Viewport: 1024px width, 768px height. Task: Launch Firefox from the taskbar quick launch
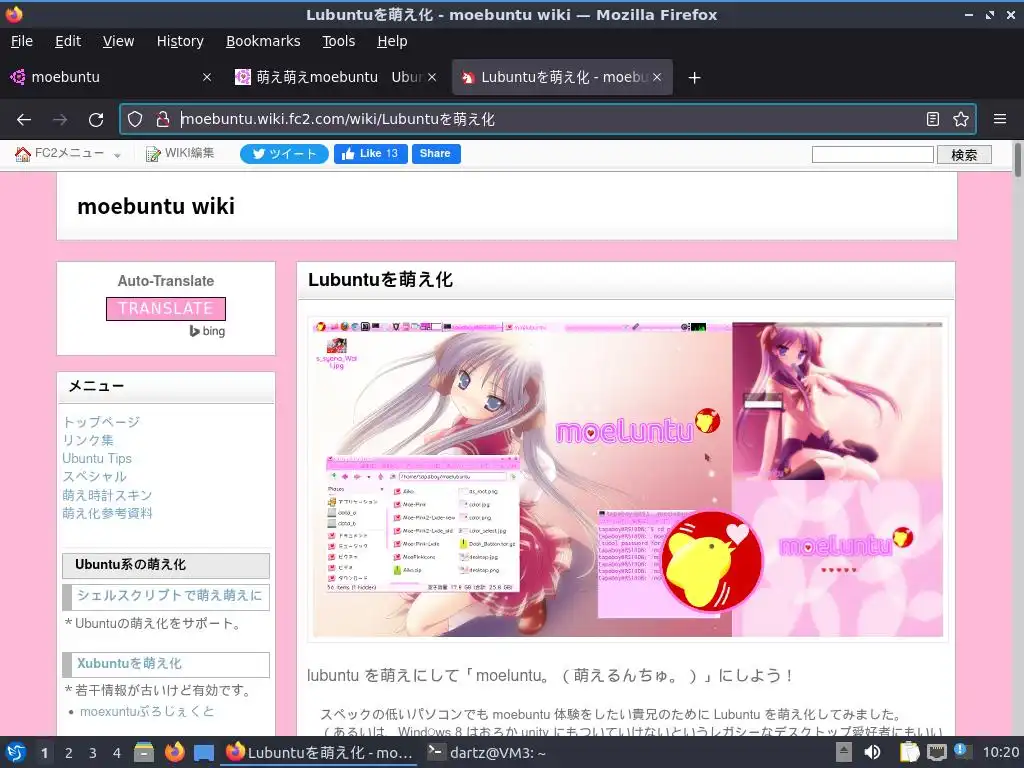pyautogui.click(x=174, y=752)
